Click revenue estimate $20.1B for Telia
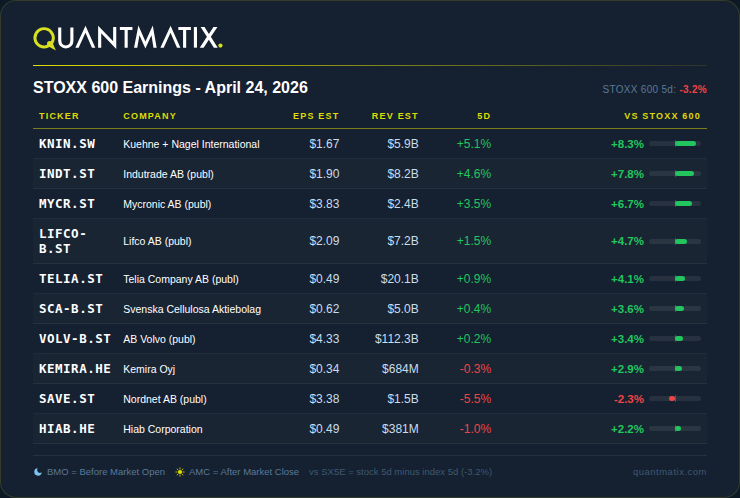Screen dimensions: 740x498 pos(400,279)
